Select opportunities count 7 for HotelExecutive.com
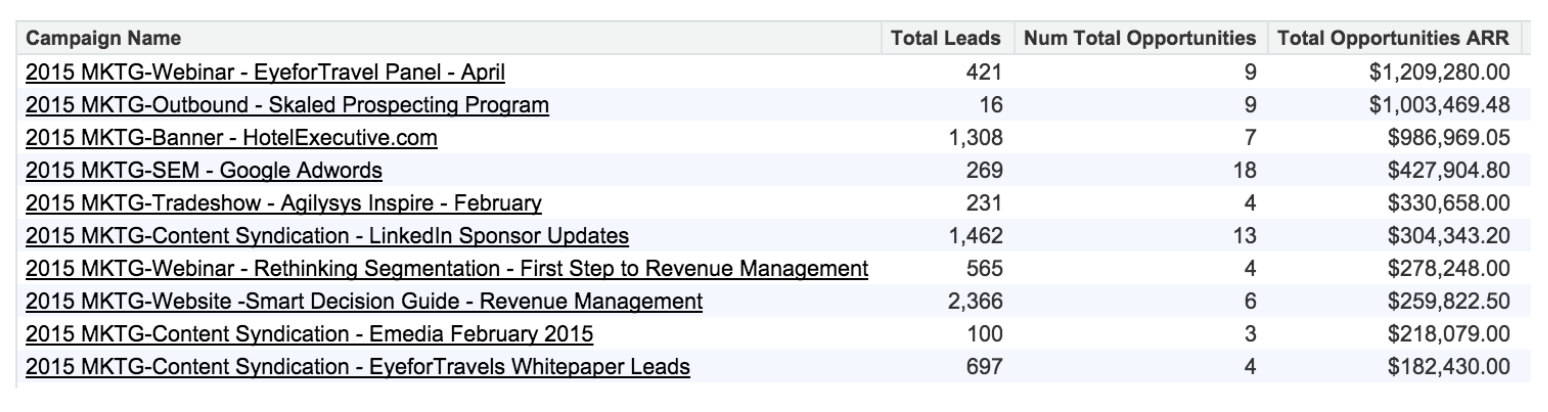Image resolution: width=1548 pixels, height=412 pixels. (1251, 138)
